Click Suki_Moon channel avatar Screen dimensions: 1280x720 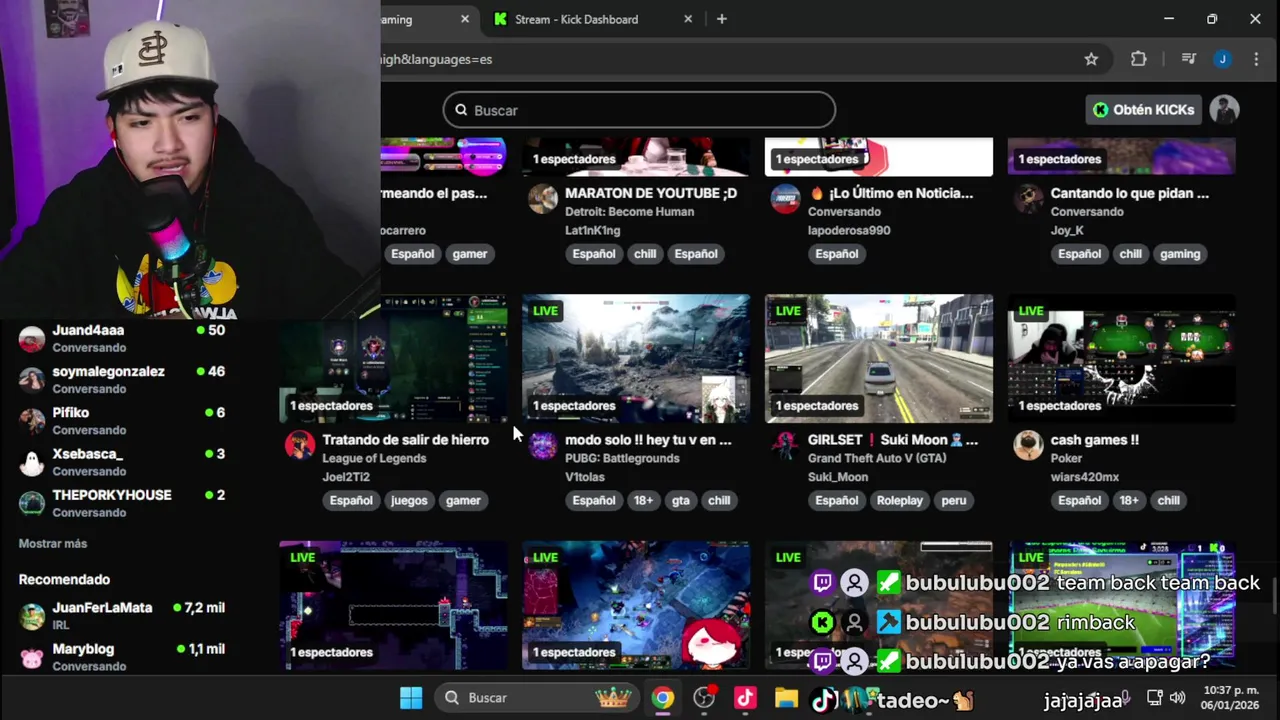[786, 445]
